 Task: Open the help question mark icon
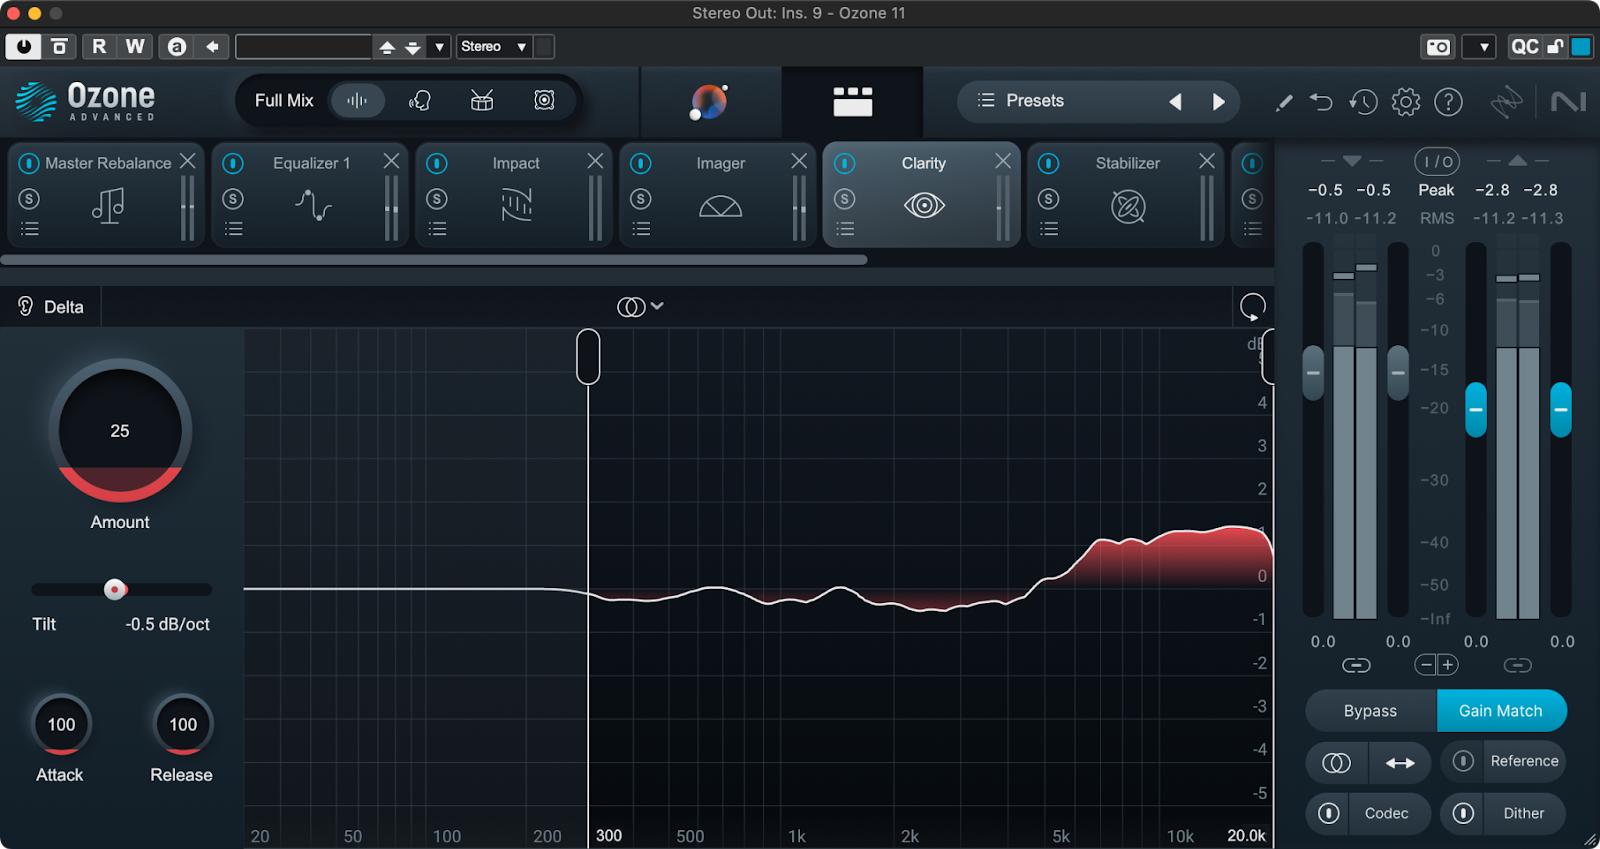point(1448,102)
